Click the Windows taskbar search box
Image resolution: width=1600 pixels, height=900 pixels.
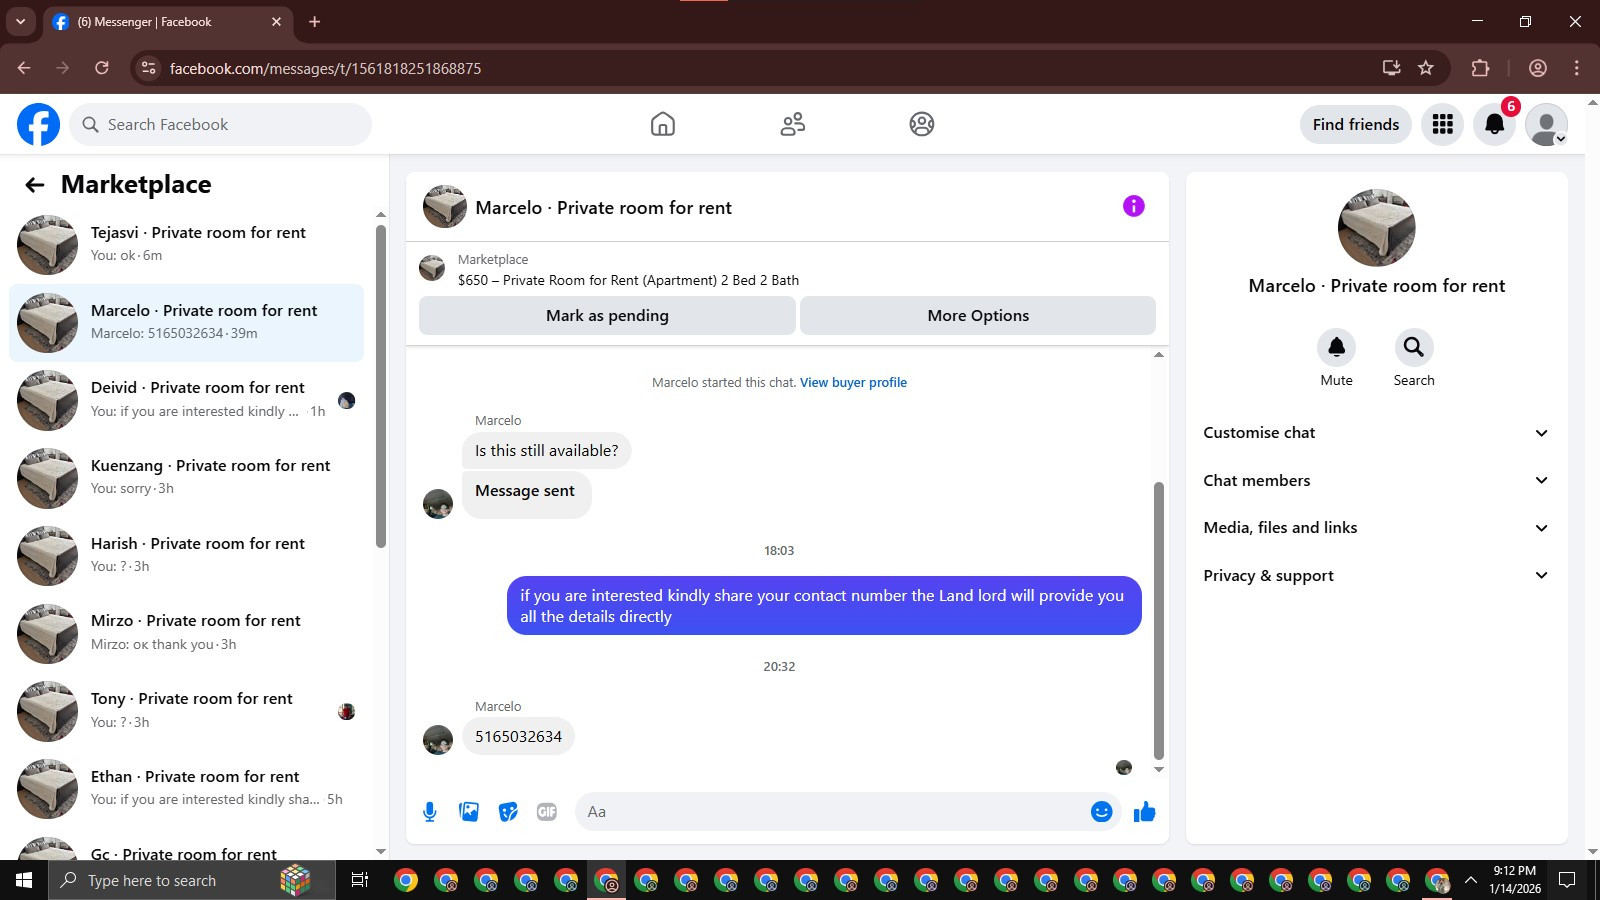pyautogui.click(x=193, y=880)
